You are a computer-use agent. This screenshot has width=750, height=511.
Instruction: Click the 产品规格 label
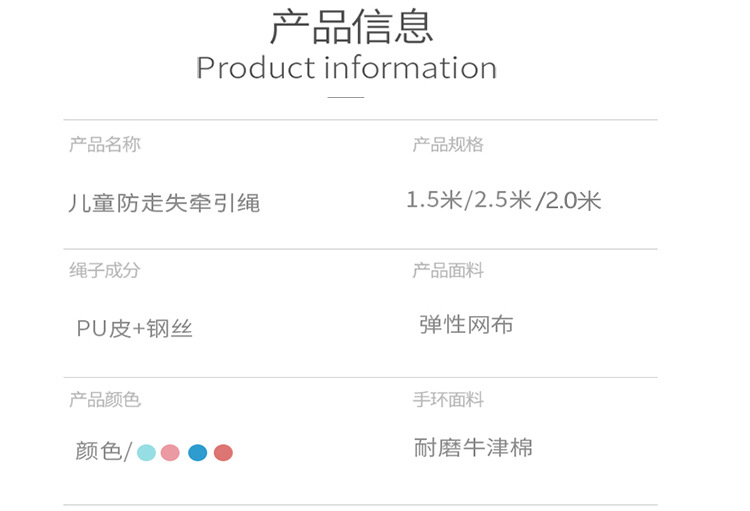[448, 145]
